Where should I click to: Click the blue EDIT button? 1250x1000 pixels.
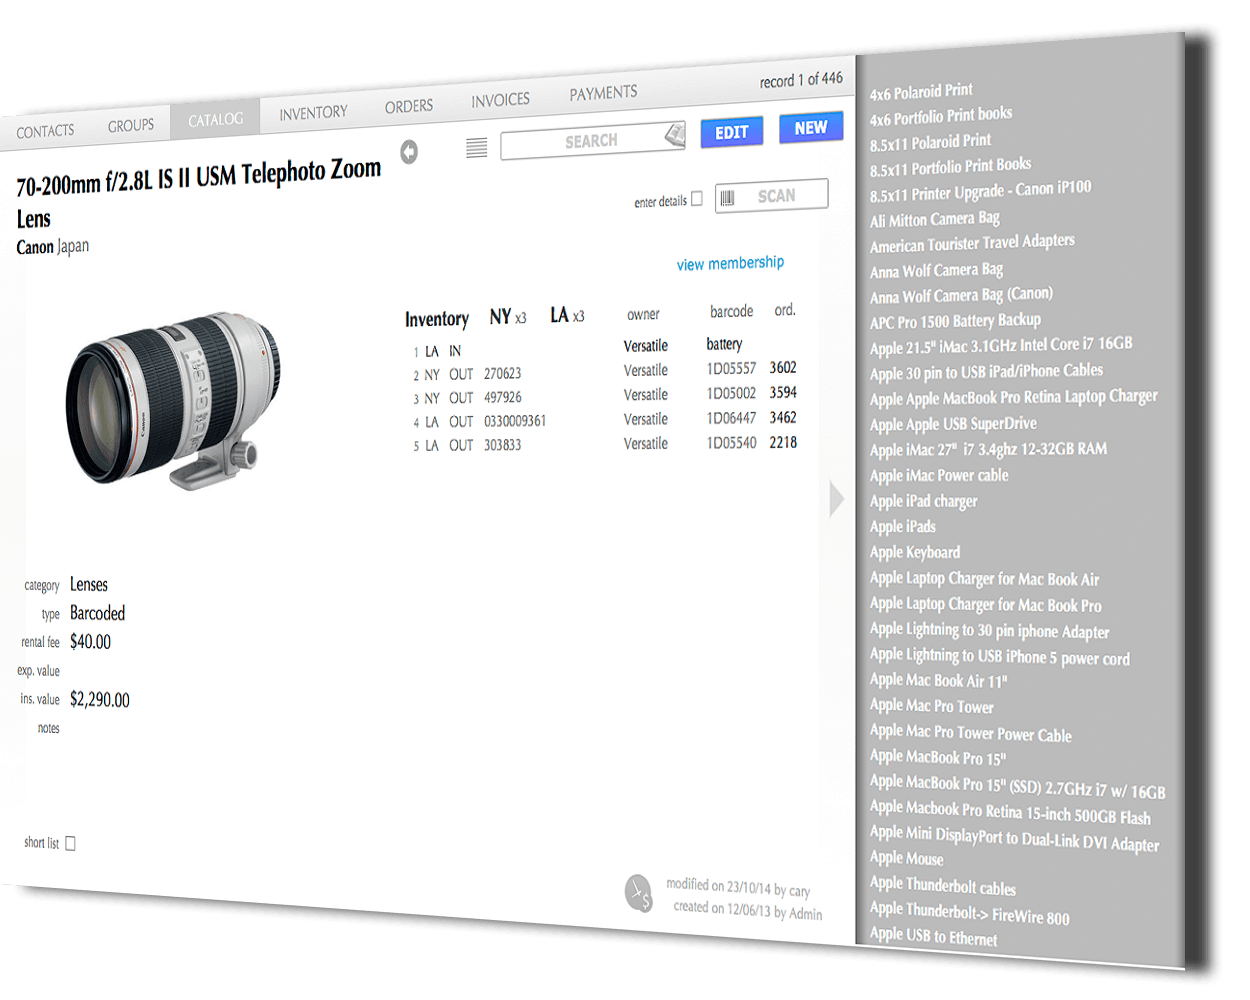732,132
